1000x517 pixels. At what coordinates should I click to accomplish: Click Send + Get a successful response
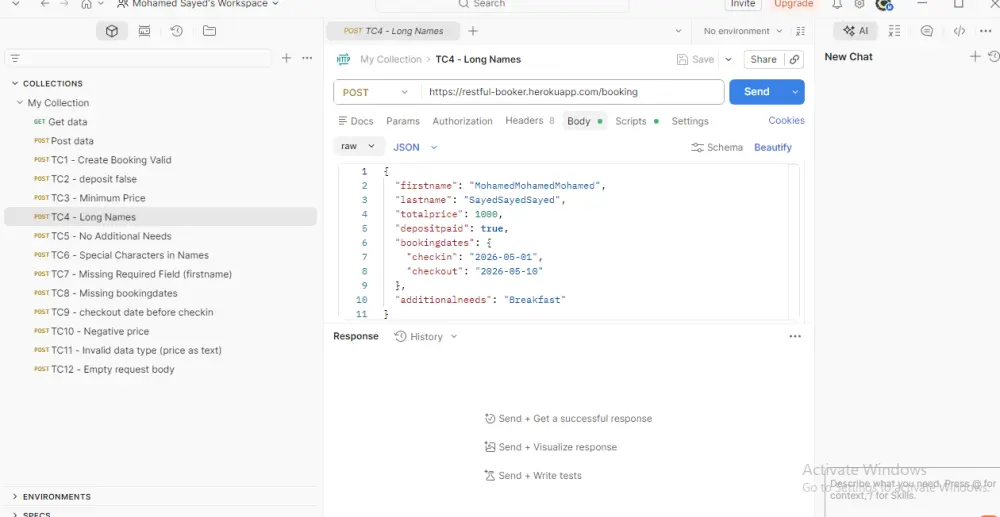coord(568,419)
